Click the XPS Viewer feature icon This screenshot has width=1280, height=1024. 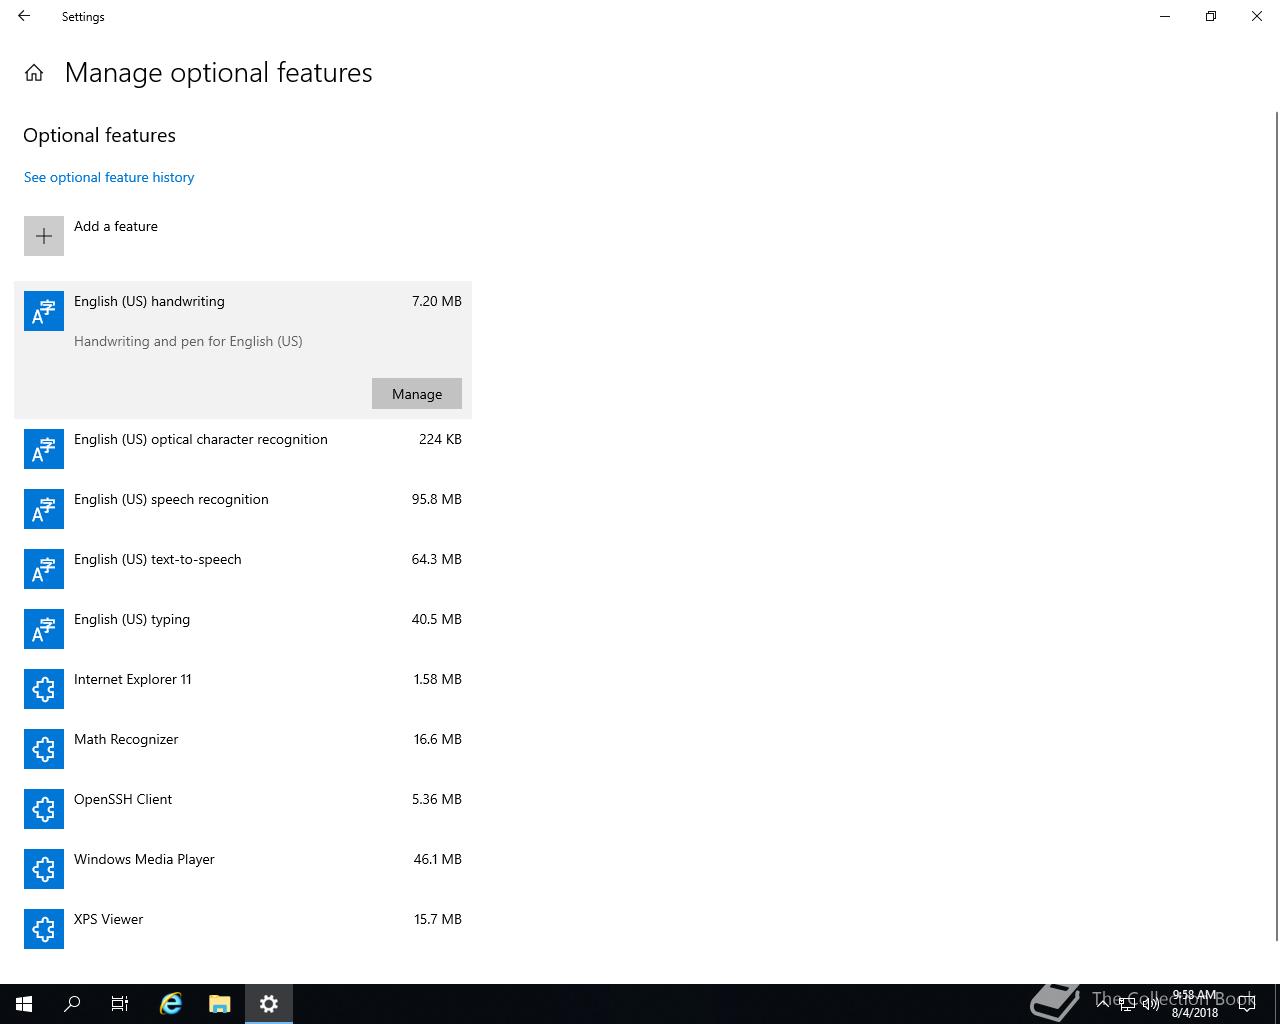44,929
